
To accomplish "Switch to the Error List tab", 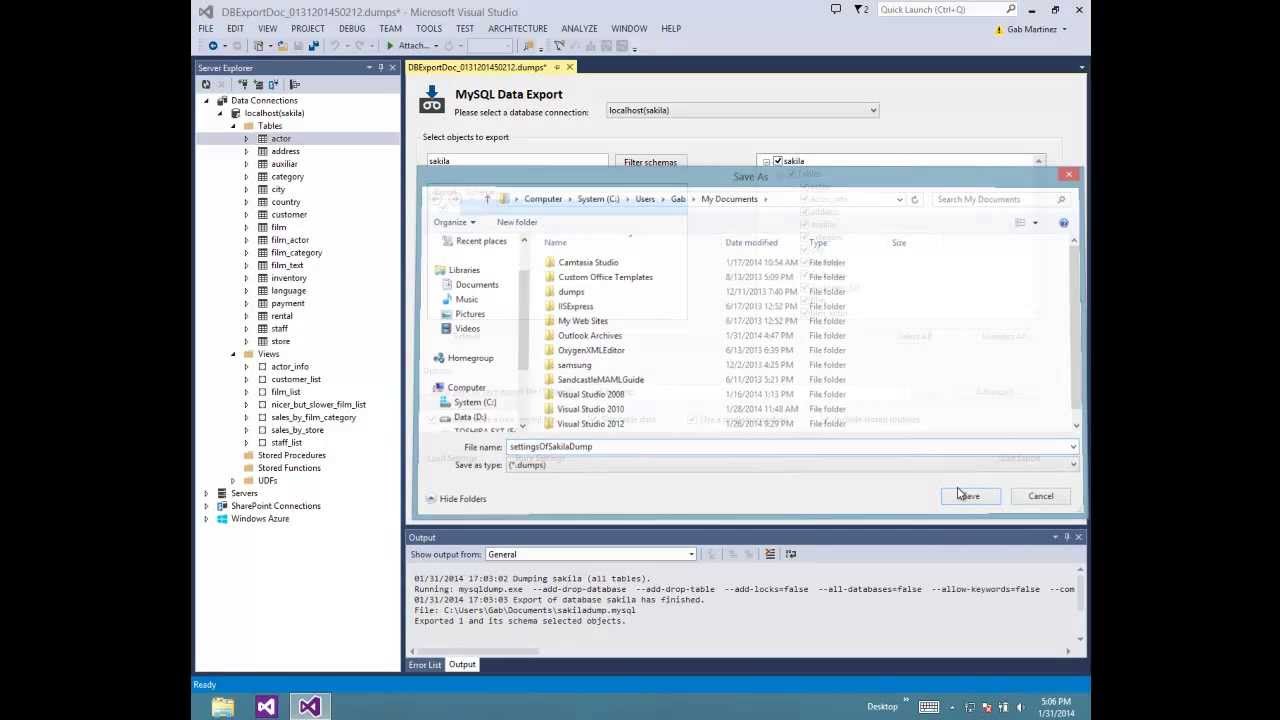I will [x=424, y=665].
